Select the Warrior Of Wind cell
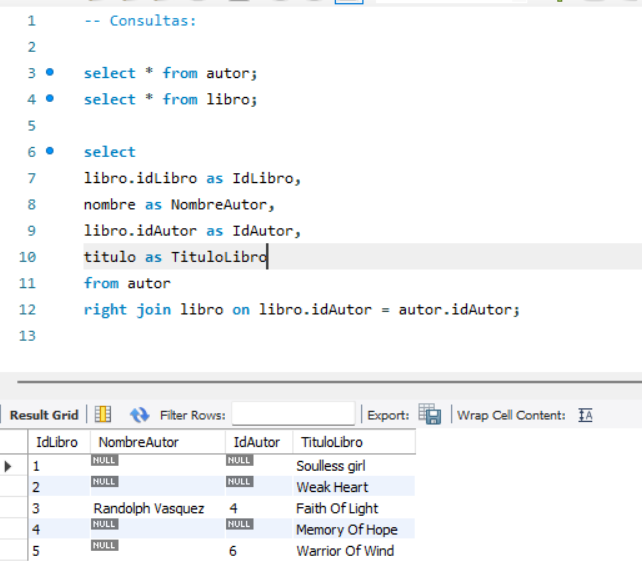The height and width of the screenshot is (576, 642). tap(345, 551)
